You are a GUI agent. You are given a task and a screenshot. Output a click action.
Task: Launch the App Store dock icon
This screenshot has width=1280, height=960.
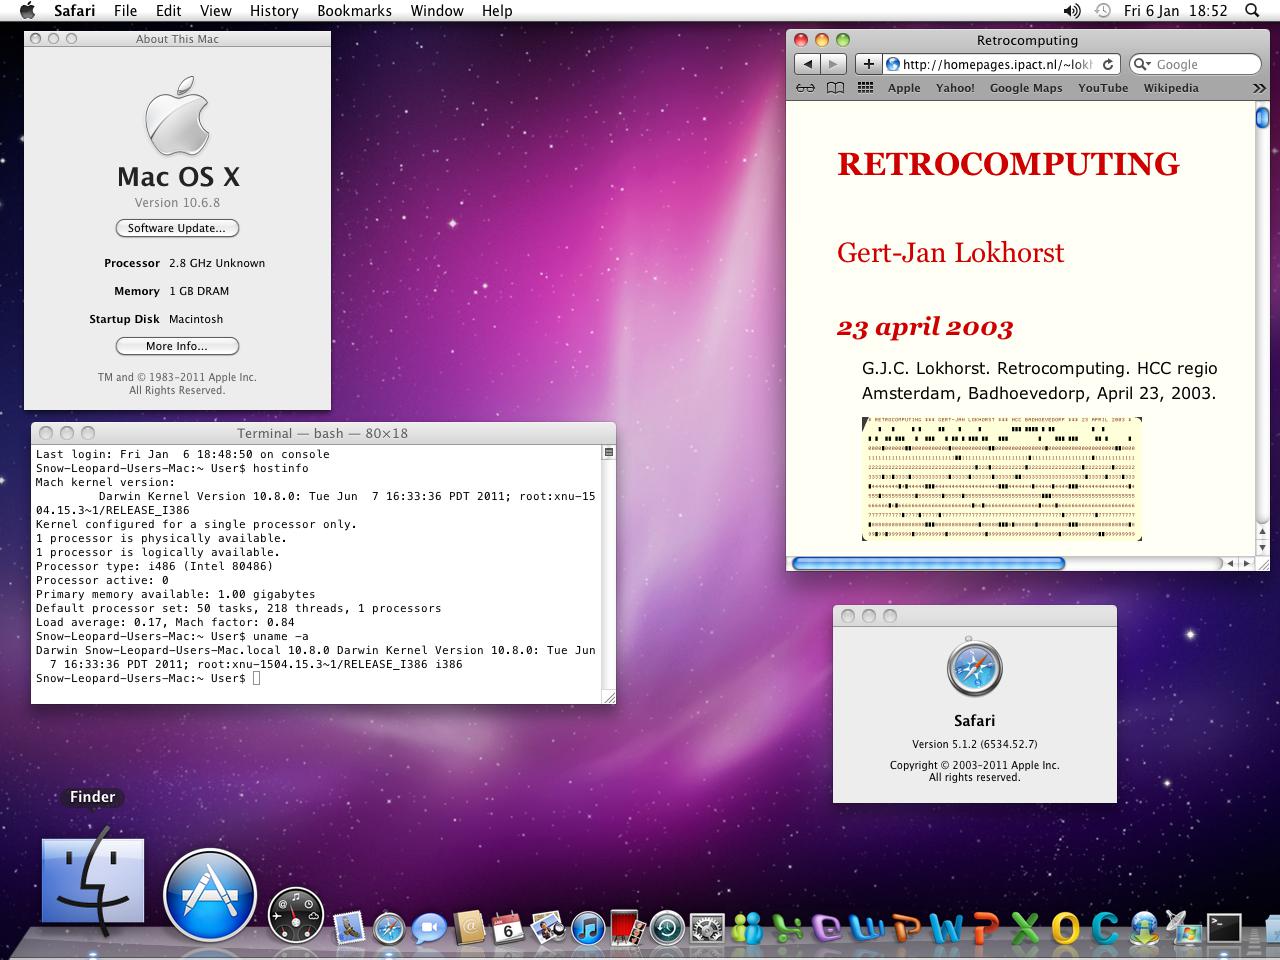coord(210,896)
